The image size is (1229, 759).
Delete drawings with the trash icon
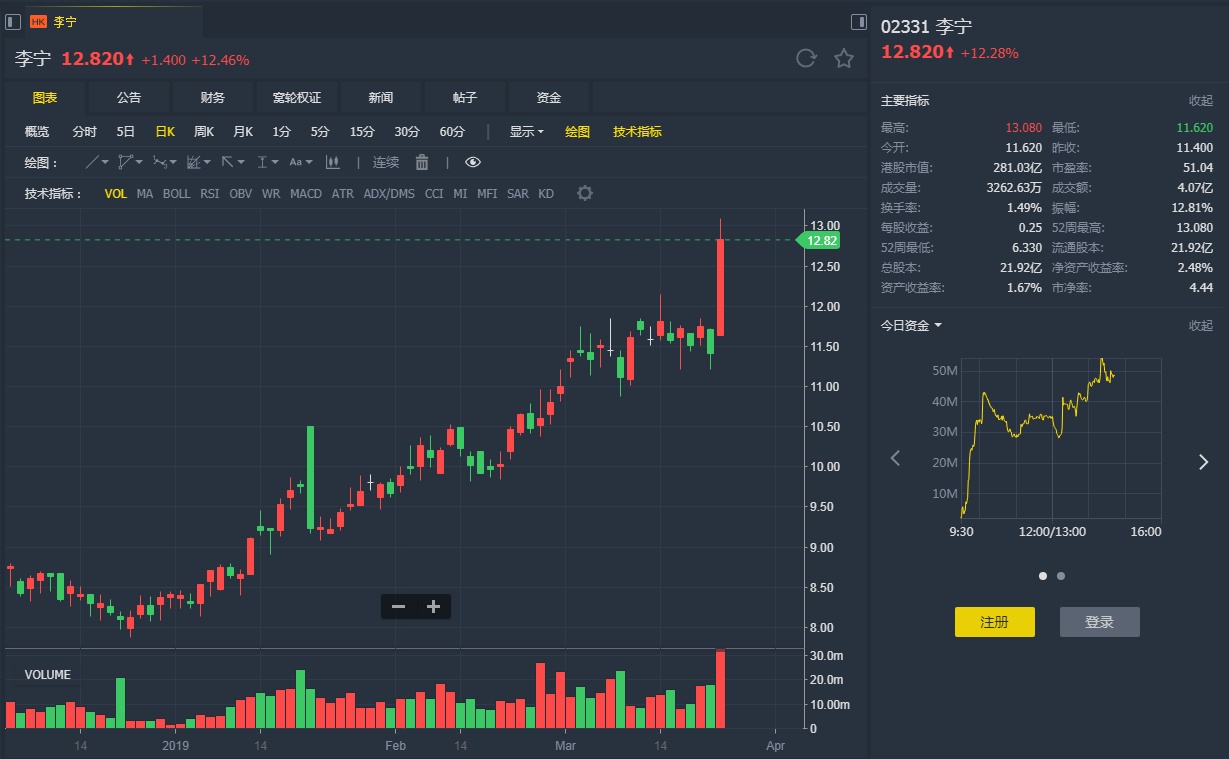pyautogui.click(x=422, y=162)
